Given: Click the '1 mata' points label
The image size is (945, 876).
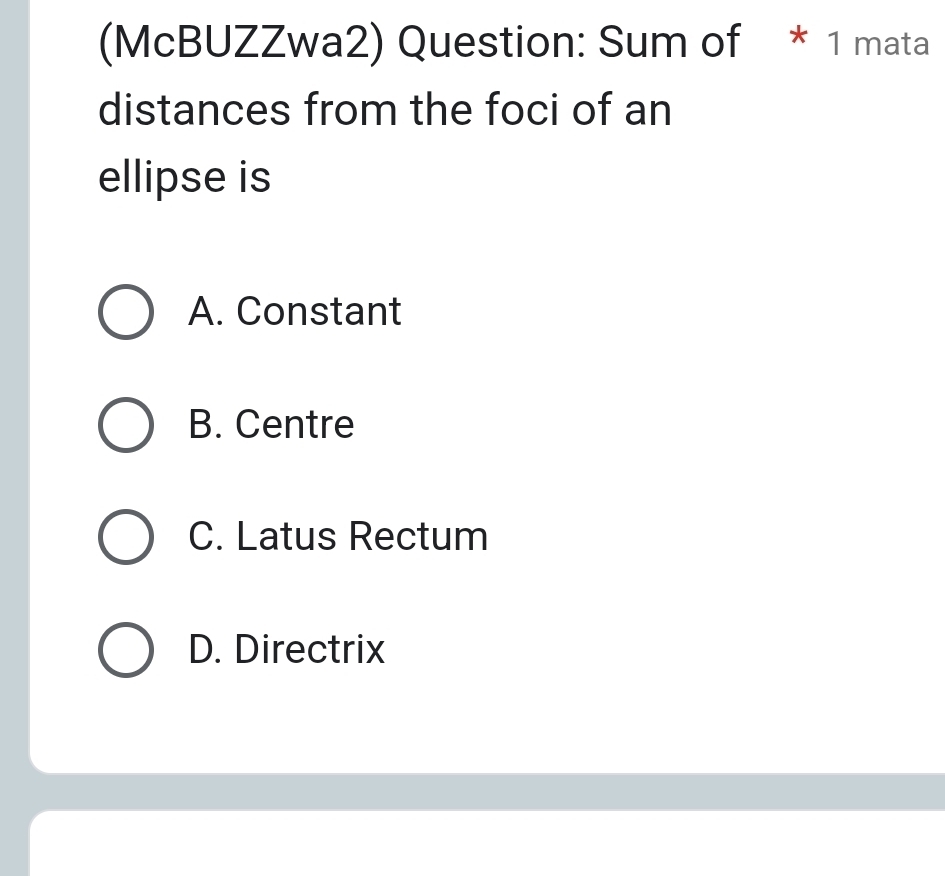Looking at the screenshot, I should coord(879,44).
